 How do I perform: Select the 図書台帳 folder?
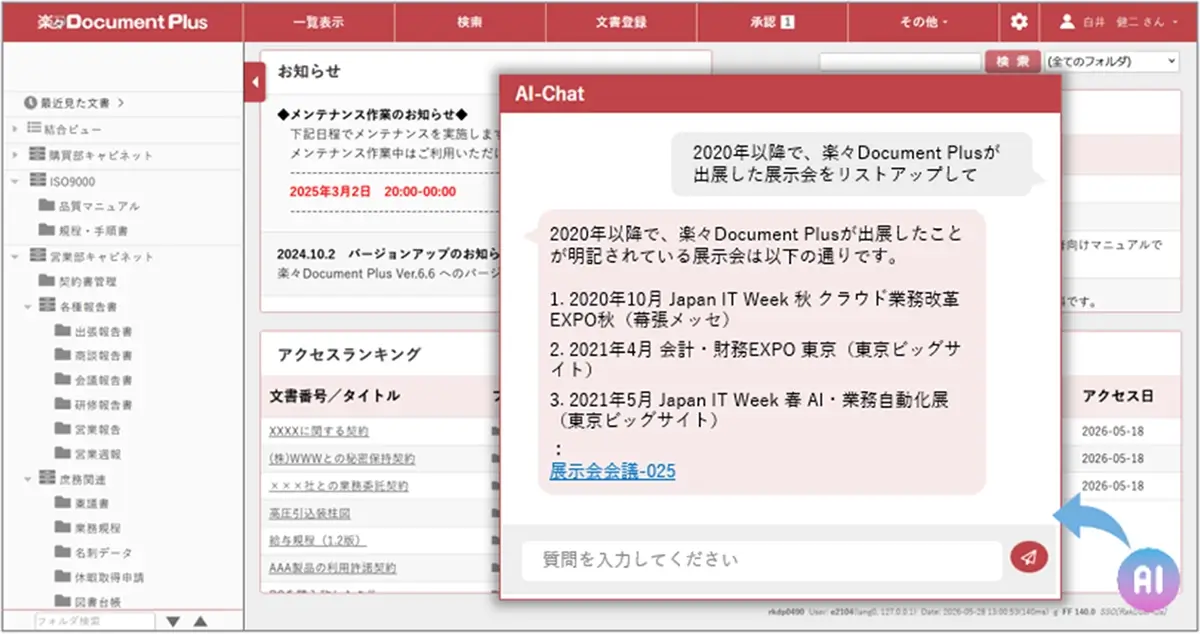pos(97,603)
